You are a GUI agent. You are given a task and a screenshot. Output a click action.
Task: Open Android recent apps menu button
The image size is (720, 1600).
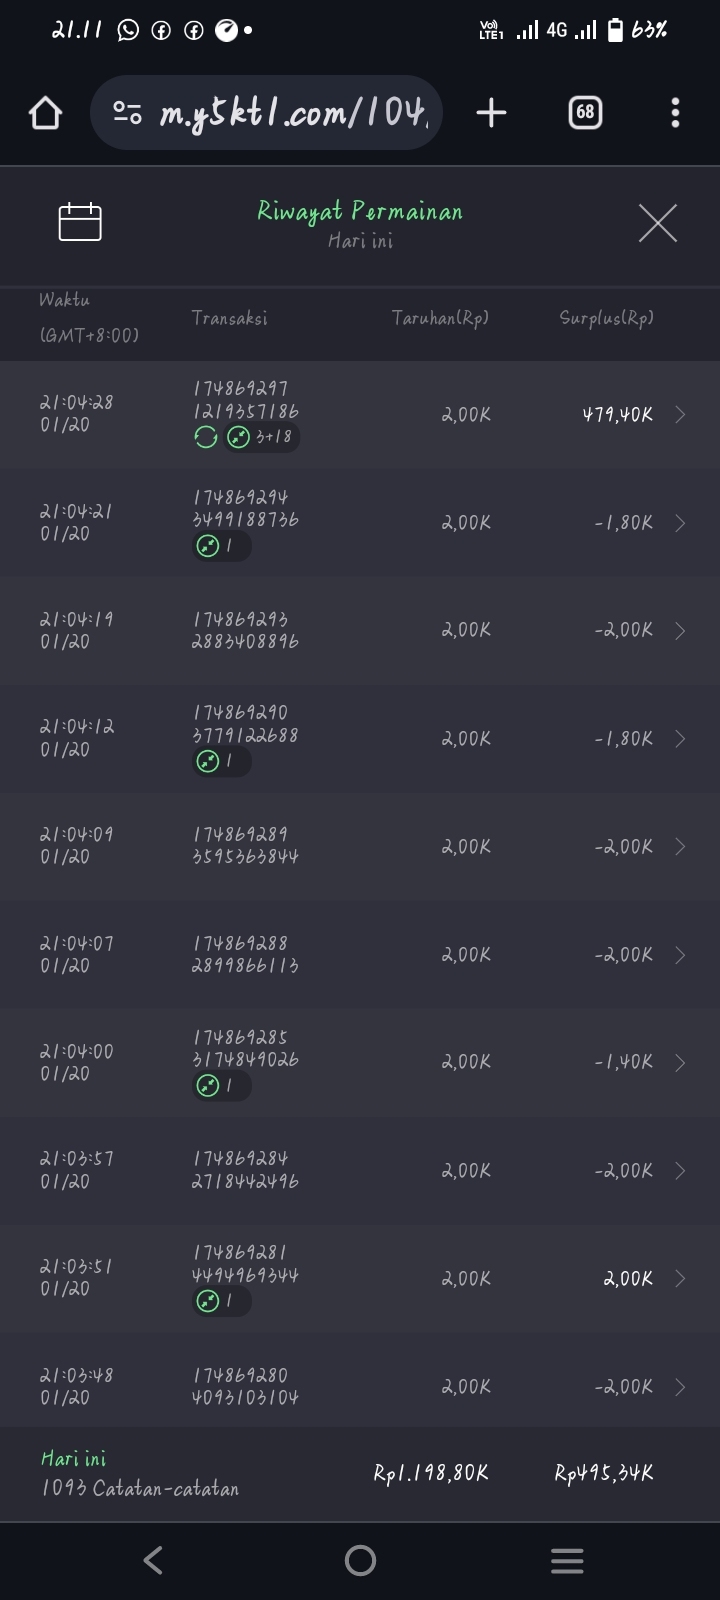click(567, 1561)
